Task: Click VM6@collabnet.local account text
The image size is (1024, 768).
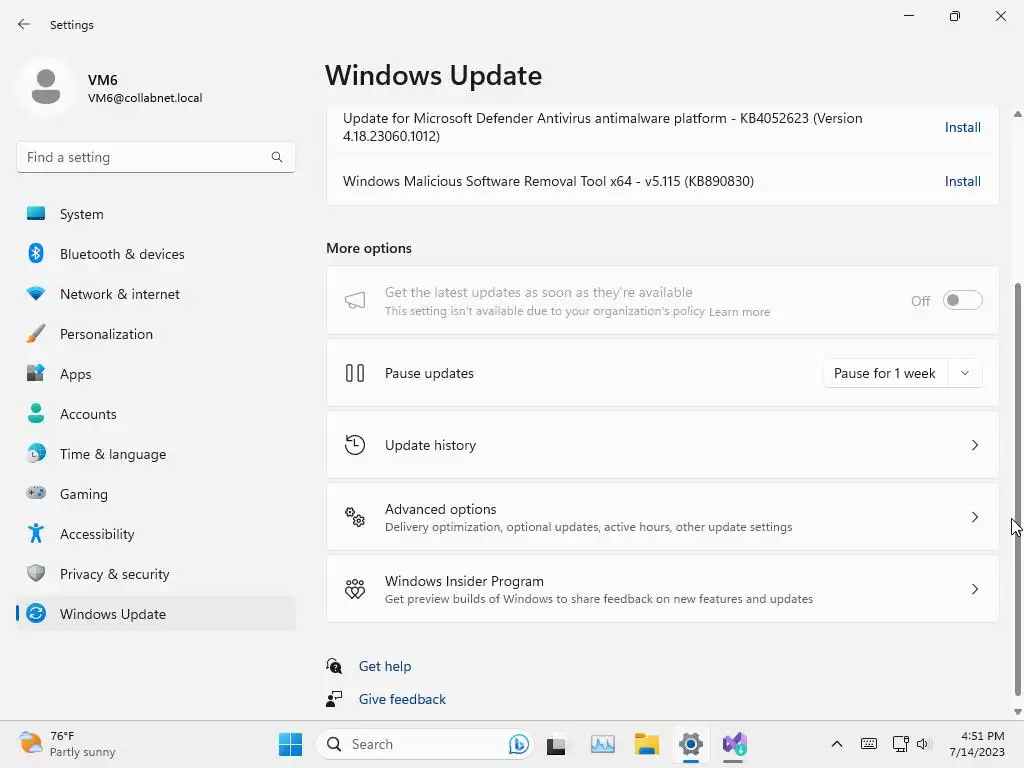Action: [x=145, y=98]
